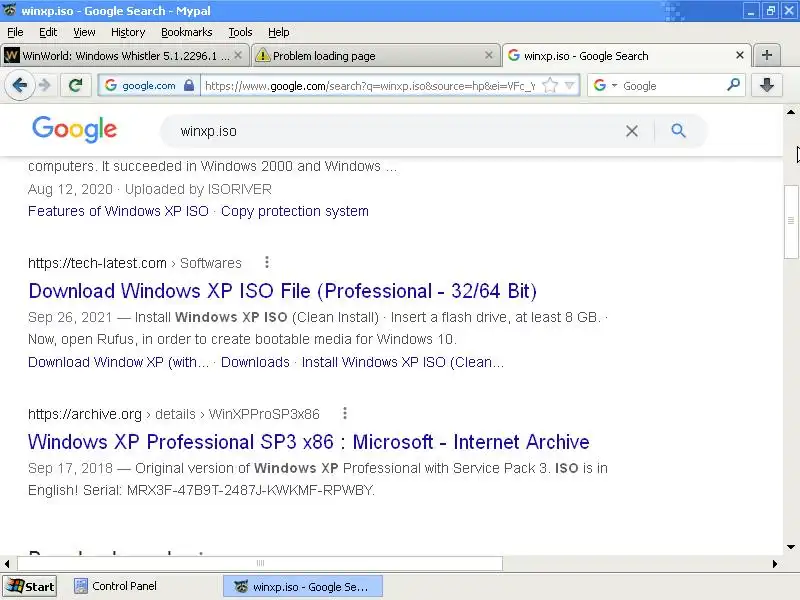Viewport: 800px width, 600px height.
Task: Open the three-dot menu for tech-latest.com result
Action: coord(267,262)
